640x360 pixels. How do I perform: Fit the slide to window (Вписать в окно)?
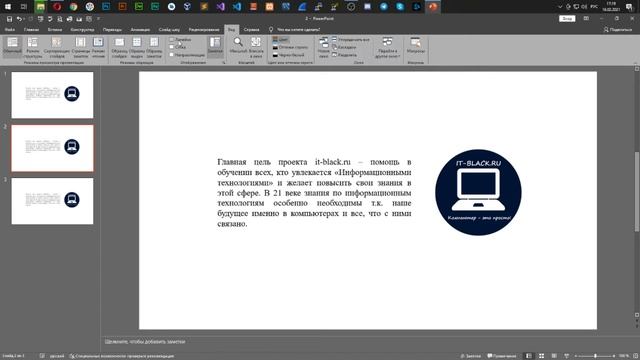tap(256, 47)
